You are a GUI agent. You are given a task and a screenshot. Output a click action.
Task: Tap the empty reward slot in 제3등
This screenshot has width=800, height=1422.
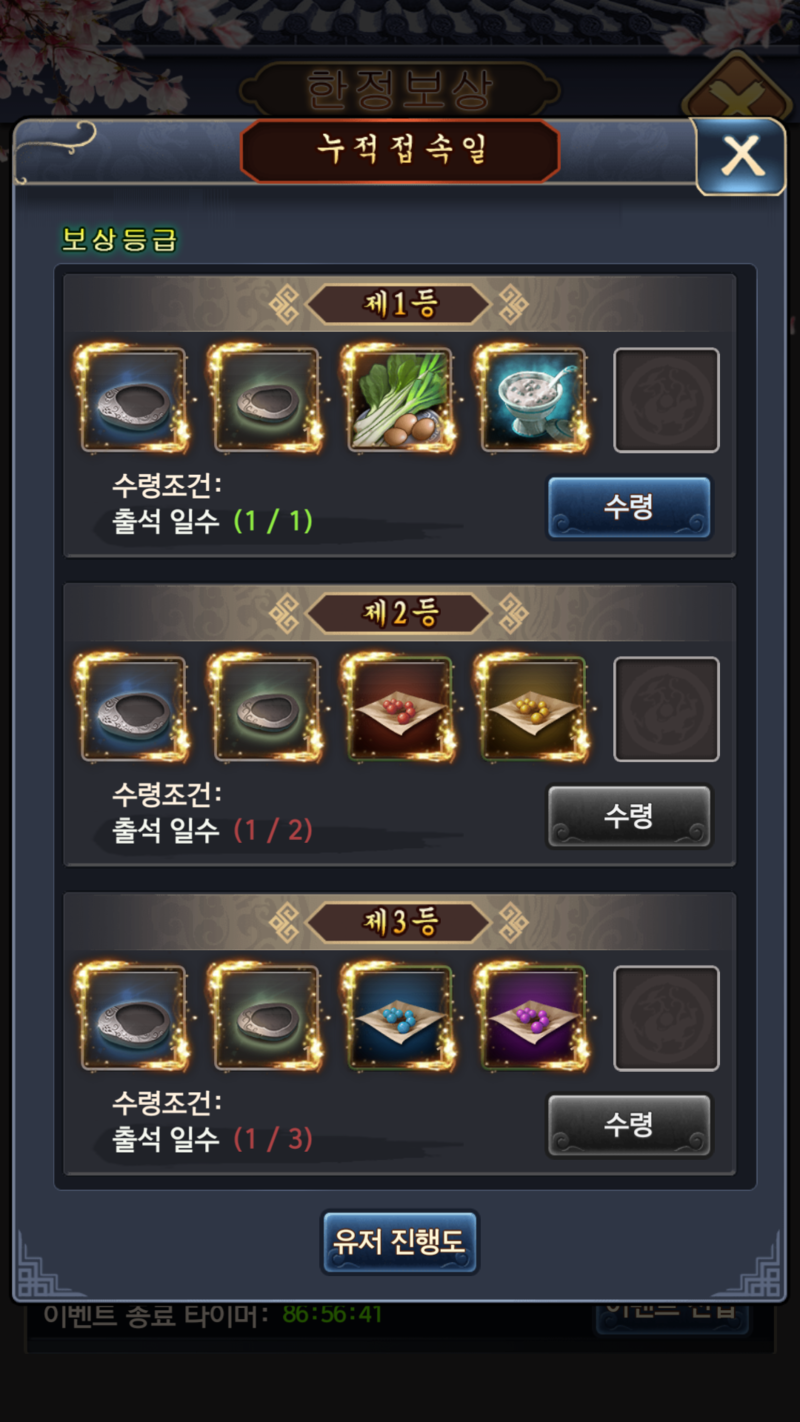666,1018
